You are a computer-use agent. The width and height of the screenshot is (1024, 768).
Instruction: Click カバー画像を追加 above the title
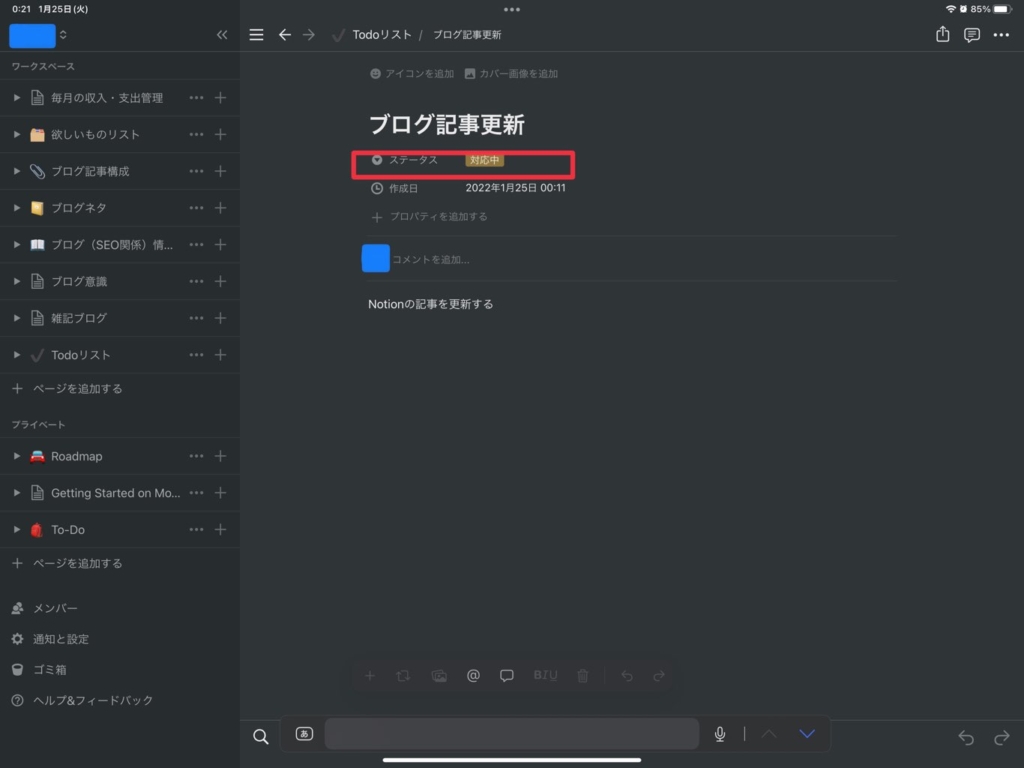[511, 74]
